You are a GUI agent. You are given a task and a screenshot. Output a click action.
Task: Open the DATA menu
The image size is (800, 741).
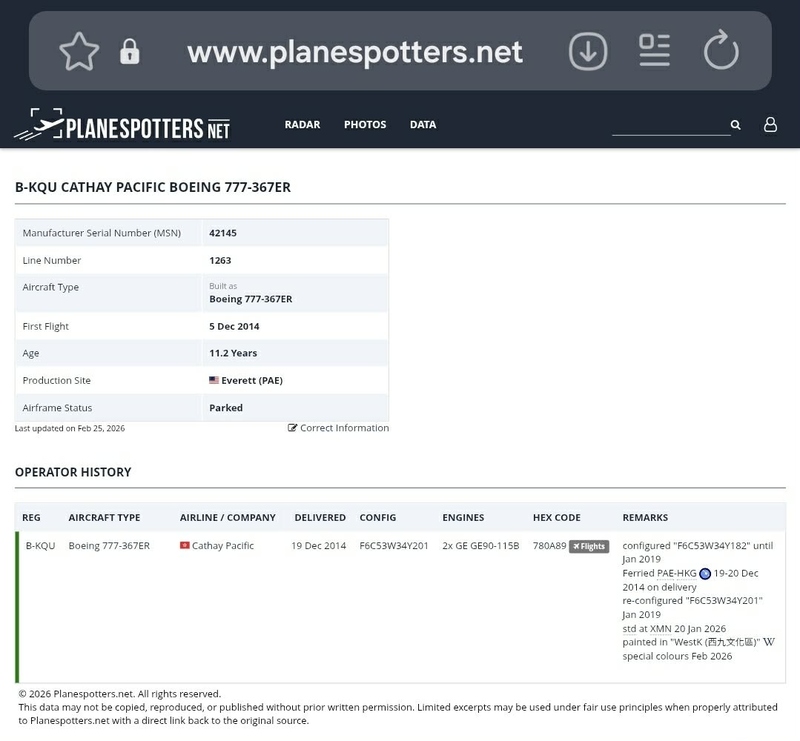(x=423, y=125)
